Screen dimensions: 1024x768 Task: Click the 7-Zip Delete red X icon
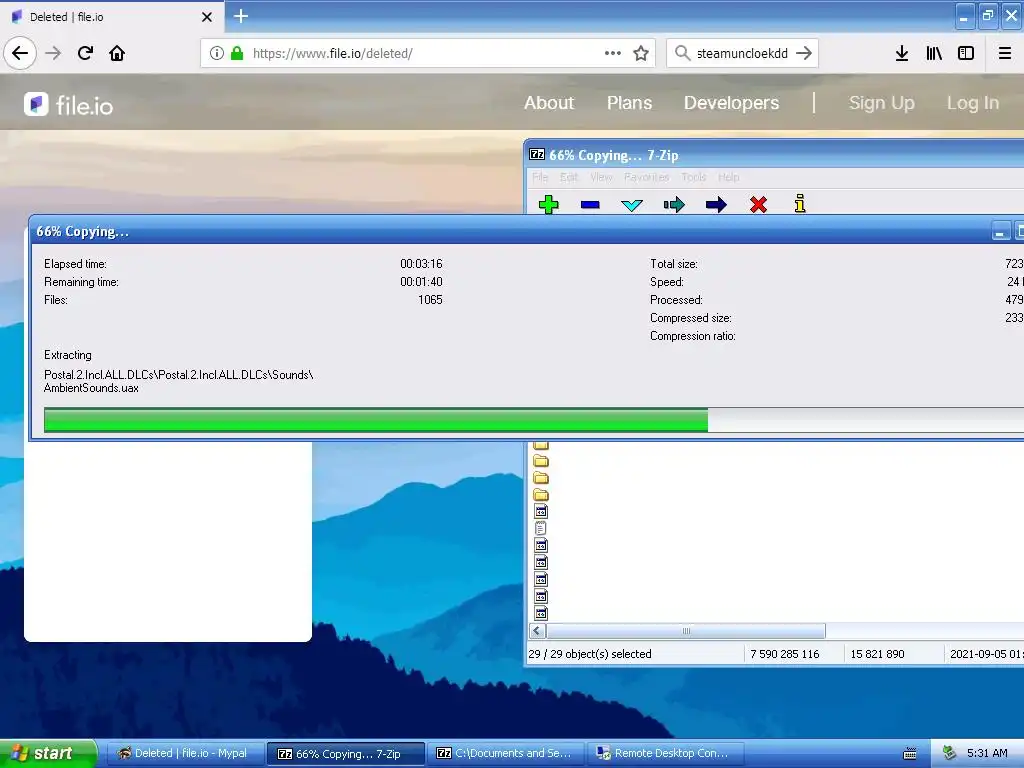point(758,204)
